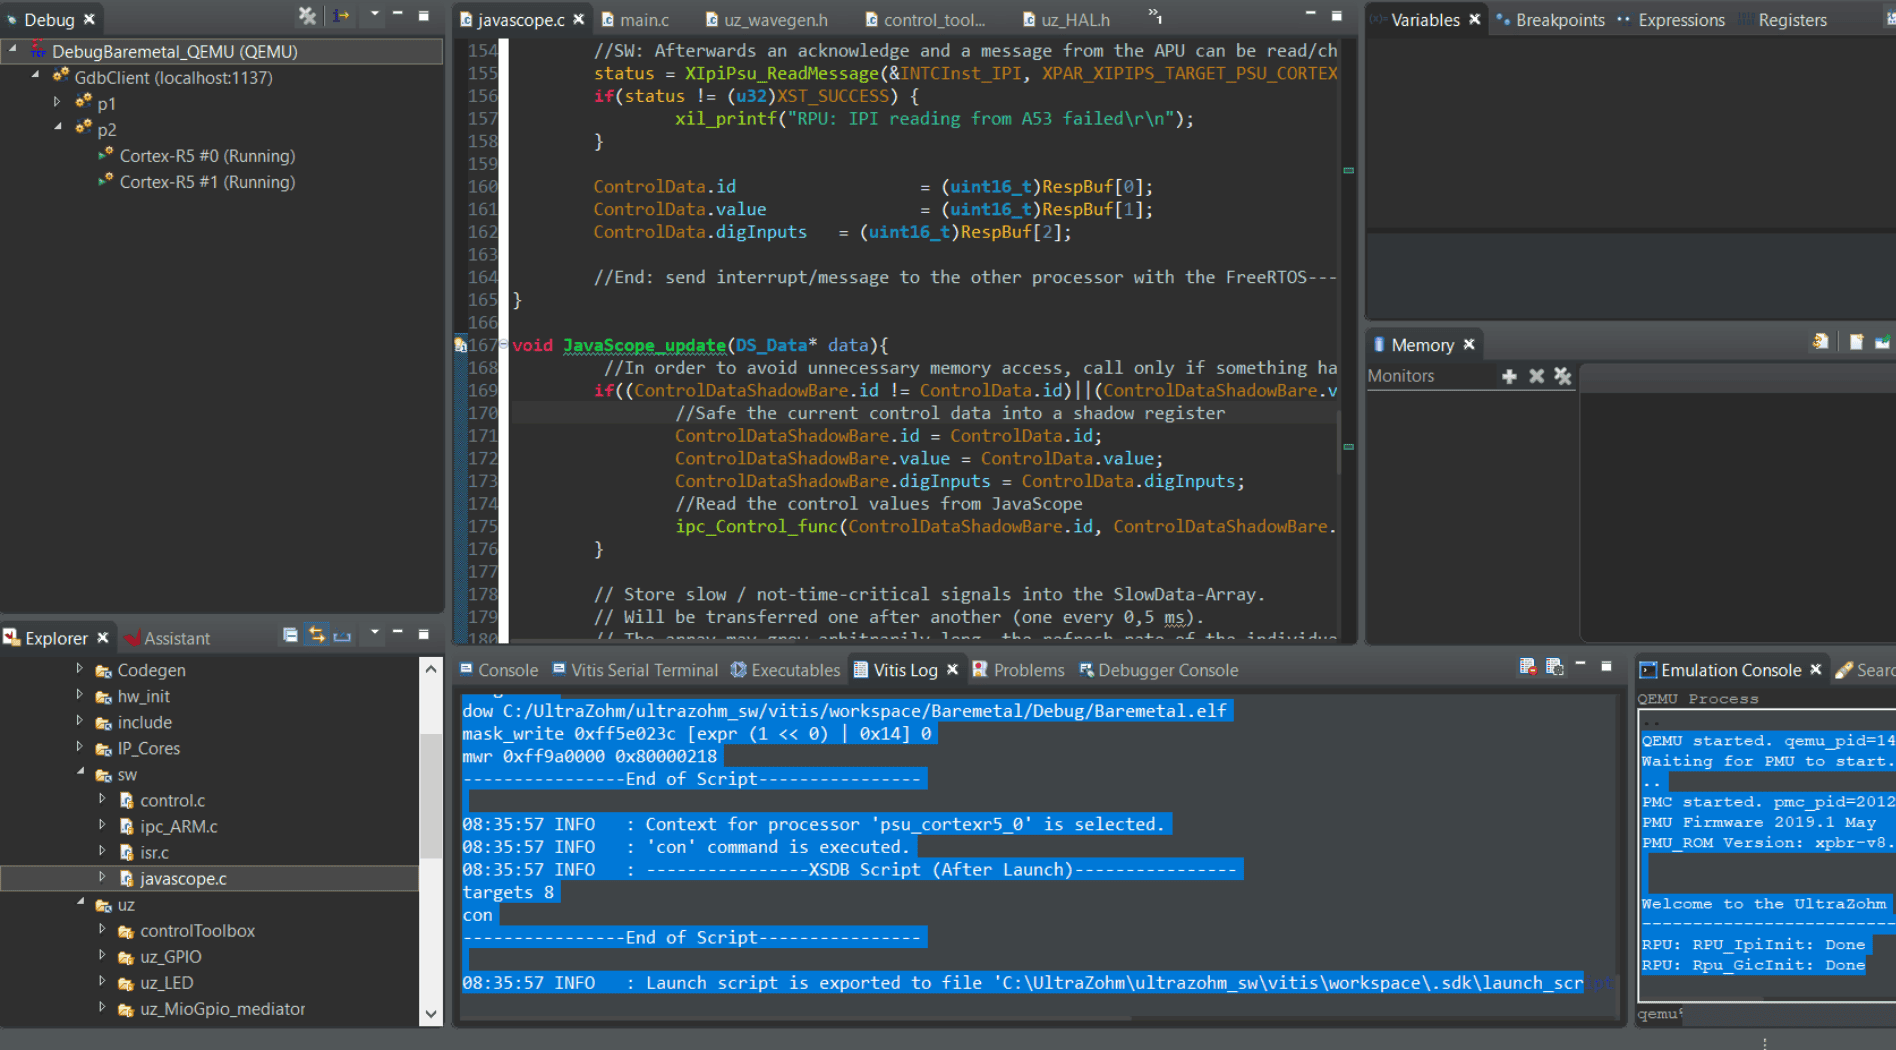
Task: Collapse the p2 process node
Action: coord(57,127)
